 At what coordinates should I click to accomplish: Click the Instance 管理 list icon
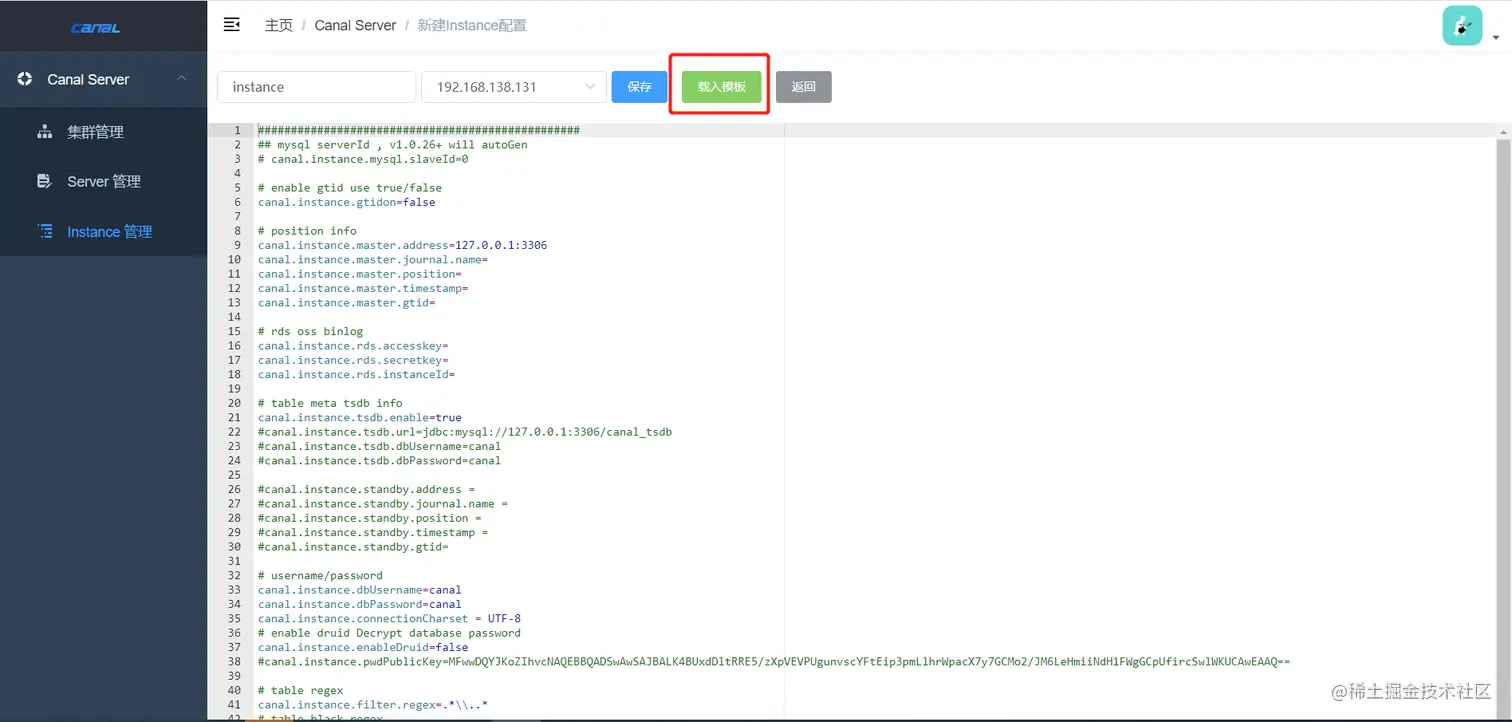tap(45, 231)
